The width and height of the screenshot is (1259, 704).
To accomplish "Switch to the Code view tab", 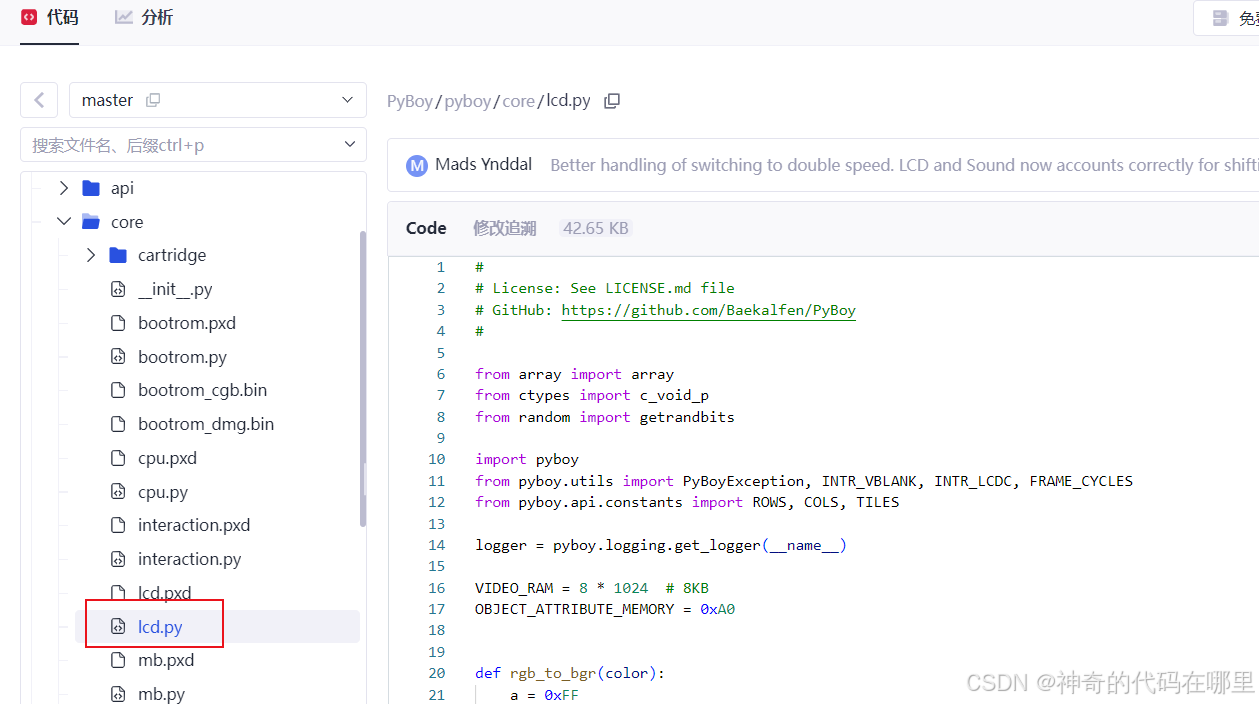I will pyautogui.click(x=426, y=228).
